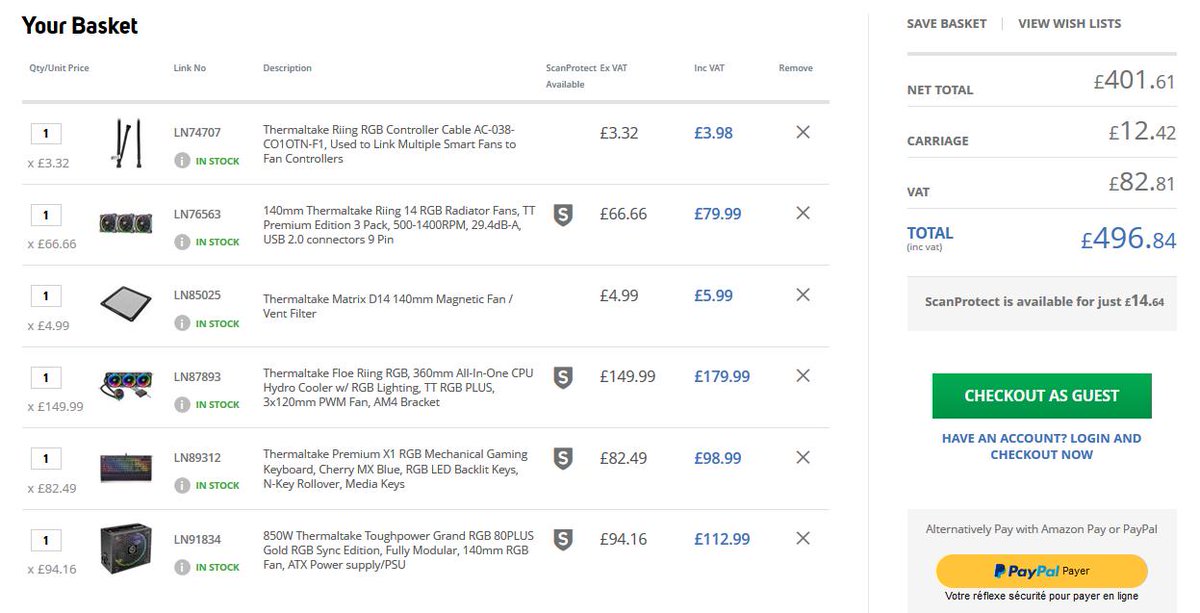Open the controller cable product thumbnail

[x=126, y=143]
